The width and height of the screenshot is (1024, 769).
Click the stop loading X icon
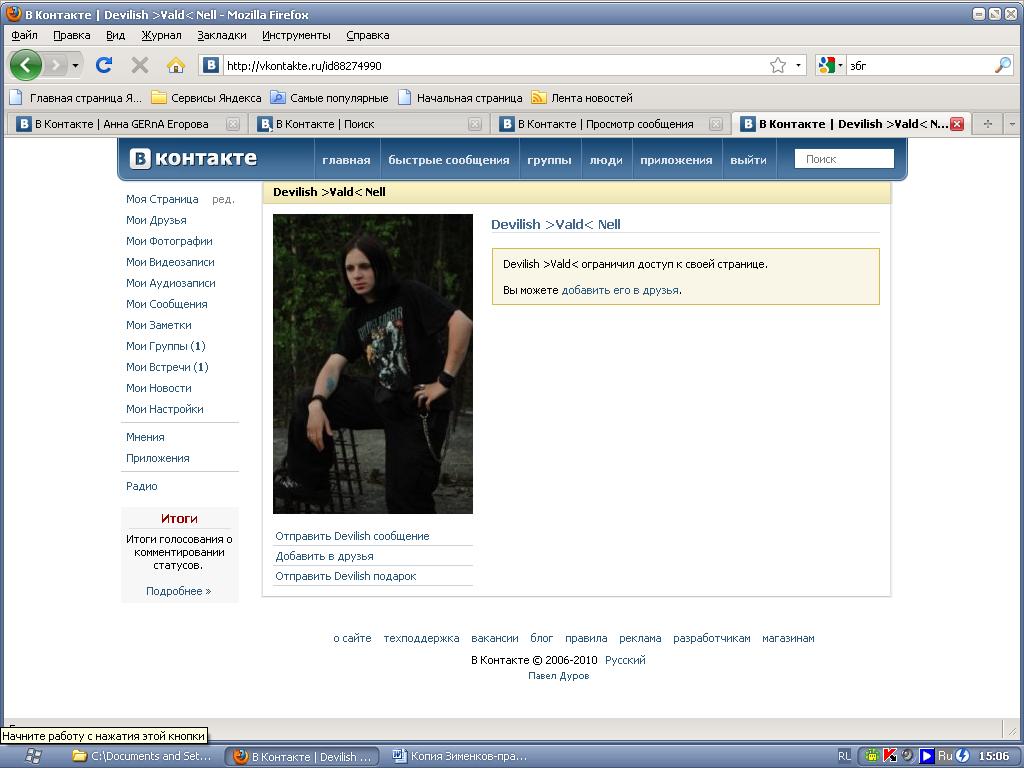pos(139,65)
